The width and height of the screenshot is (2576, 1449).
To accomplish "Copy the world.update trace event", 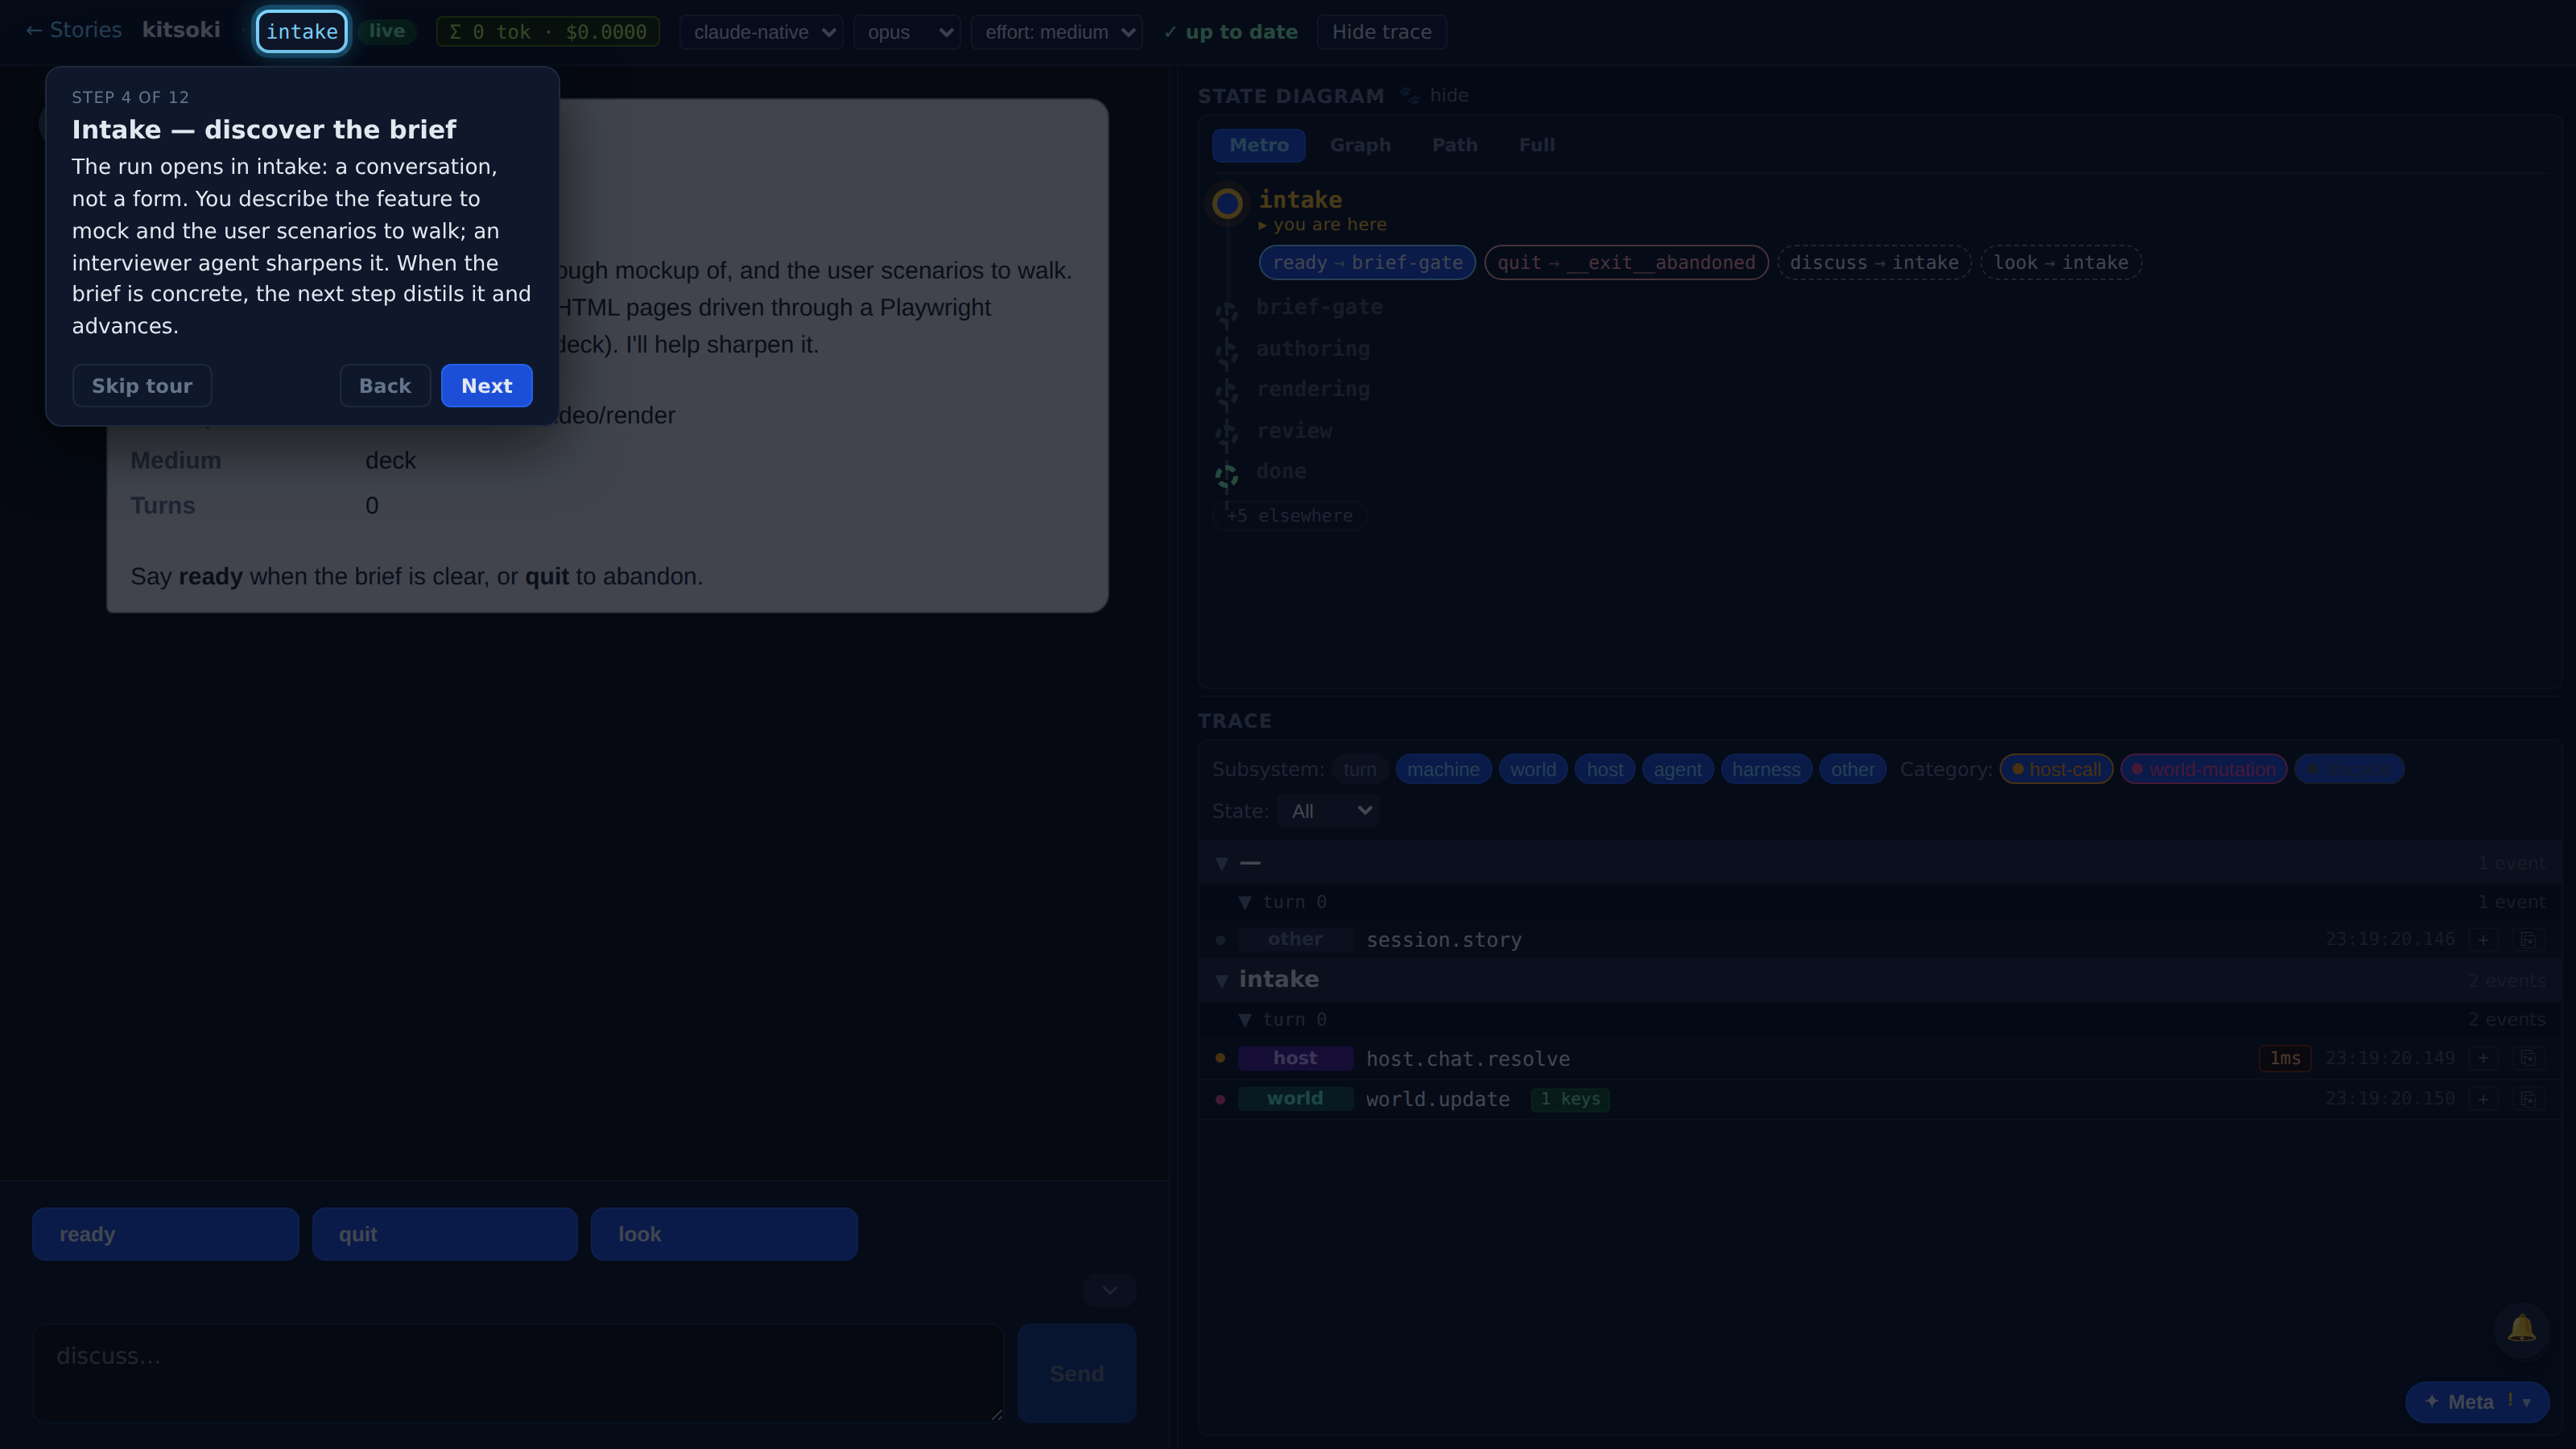I will (2527, 1099).
